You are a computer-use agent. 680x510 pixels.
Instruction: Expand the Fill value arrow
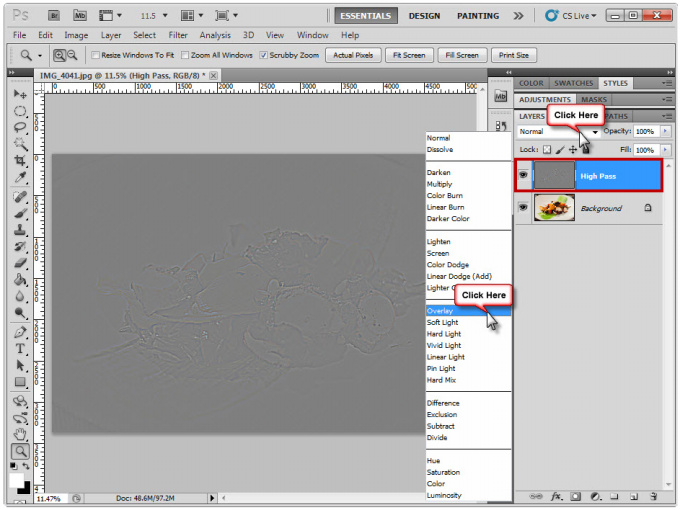click(x=665, y=150)
